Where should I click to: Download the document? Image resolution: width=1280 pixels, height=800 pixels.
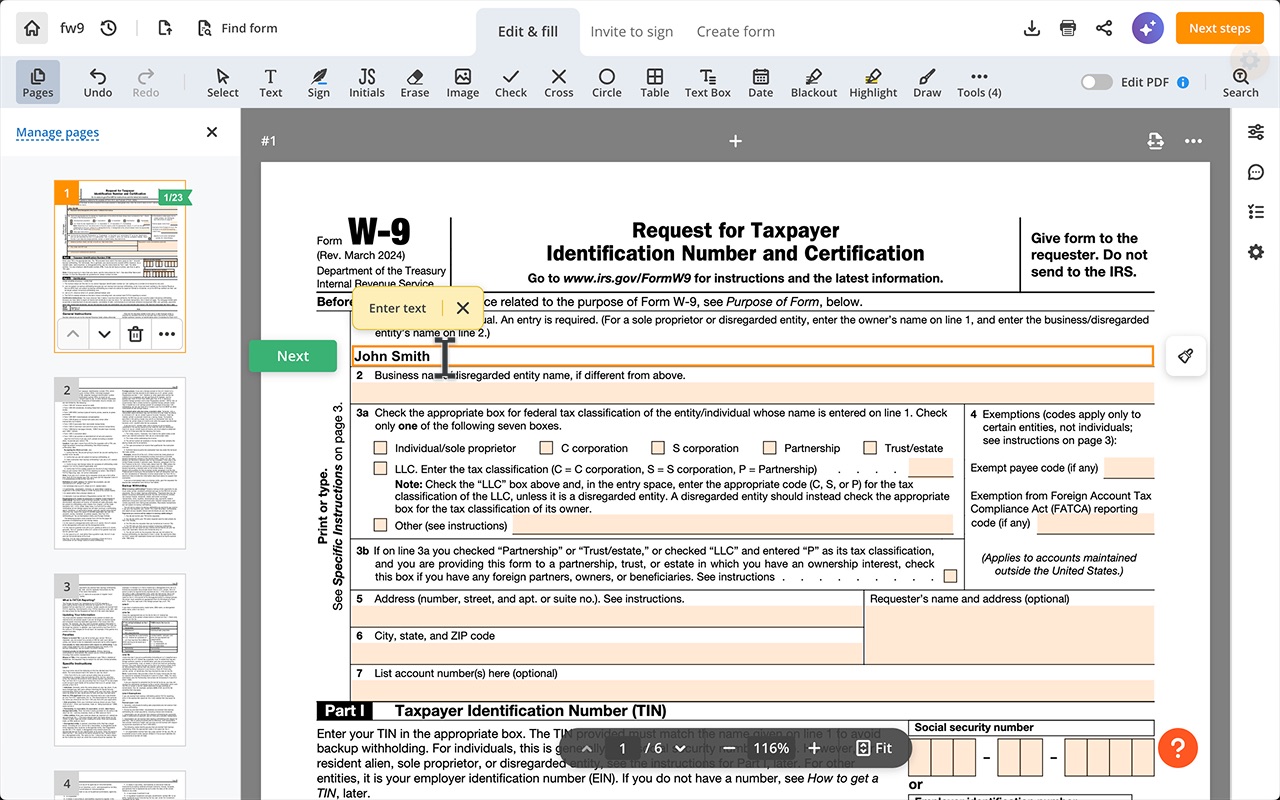1032,28
